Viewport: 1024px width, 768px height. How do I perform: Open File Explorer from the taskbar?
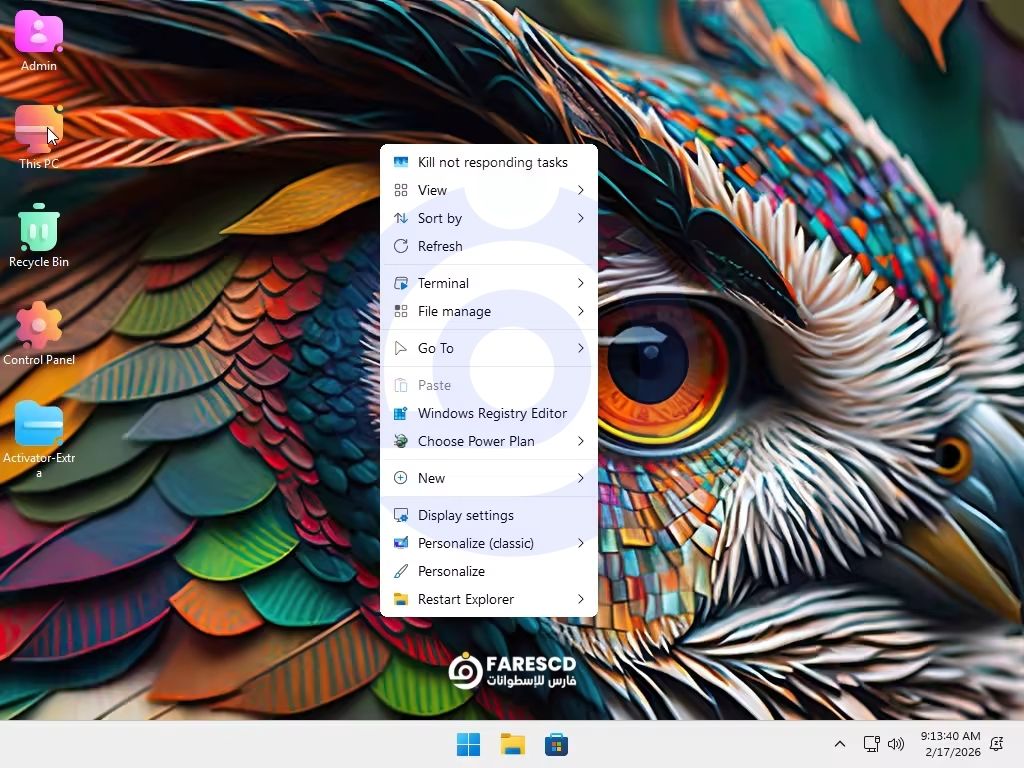(513, 744)
